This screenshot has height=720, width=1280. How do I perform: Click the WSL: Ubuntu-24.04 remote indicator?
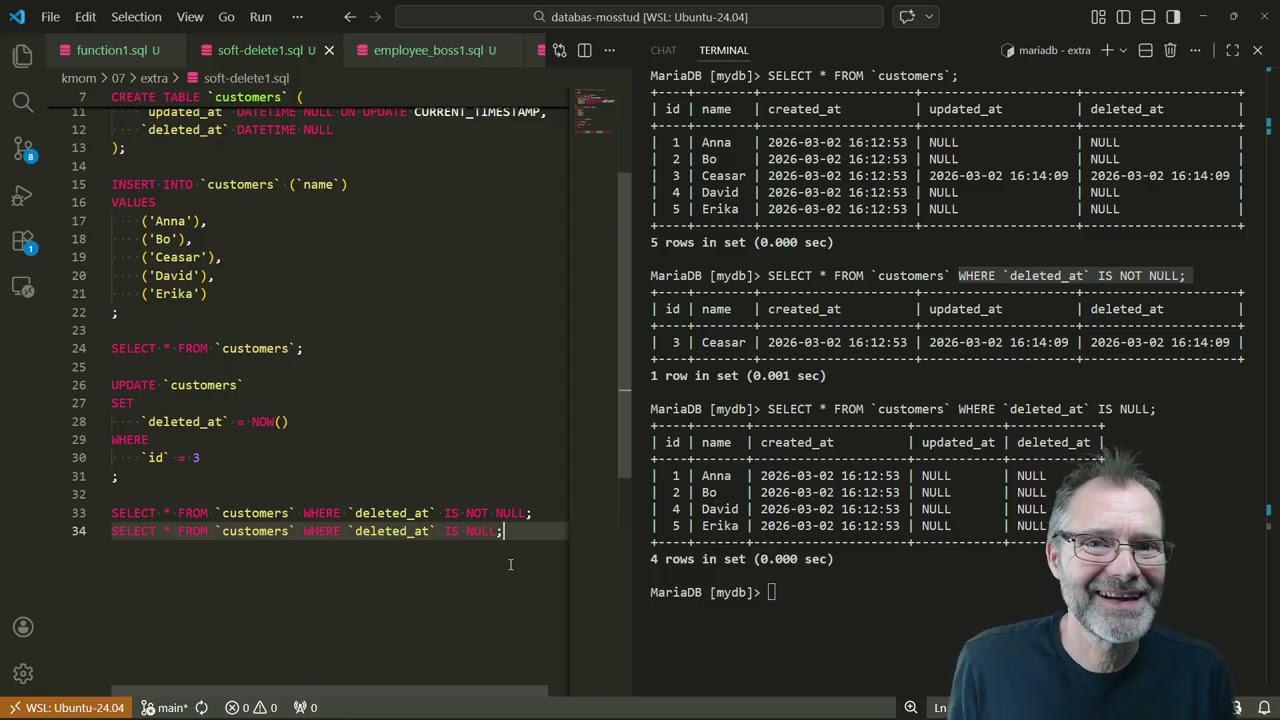tap(65, 708)
